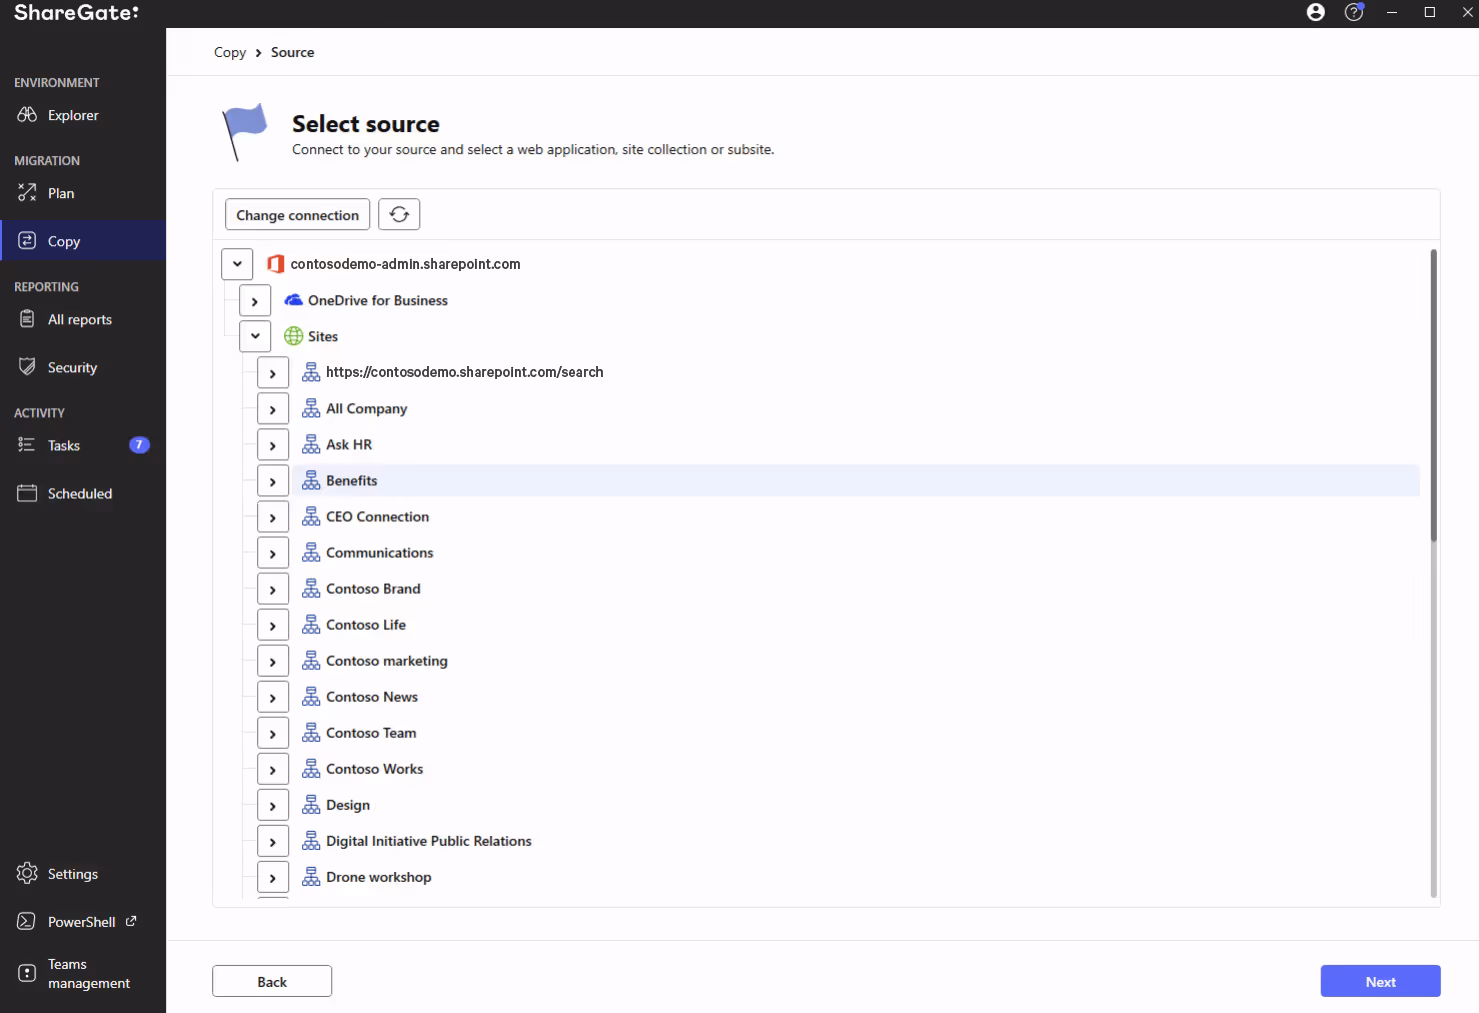Viewport: 1479px width, 1013px height.
Task: Open Security in the sidebar
Action: [x=83, y=367]
